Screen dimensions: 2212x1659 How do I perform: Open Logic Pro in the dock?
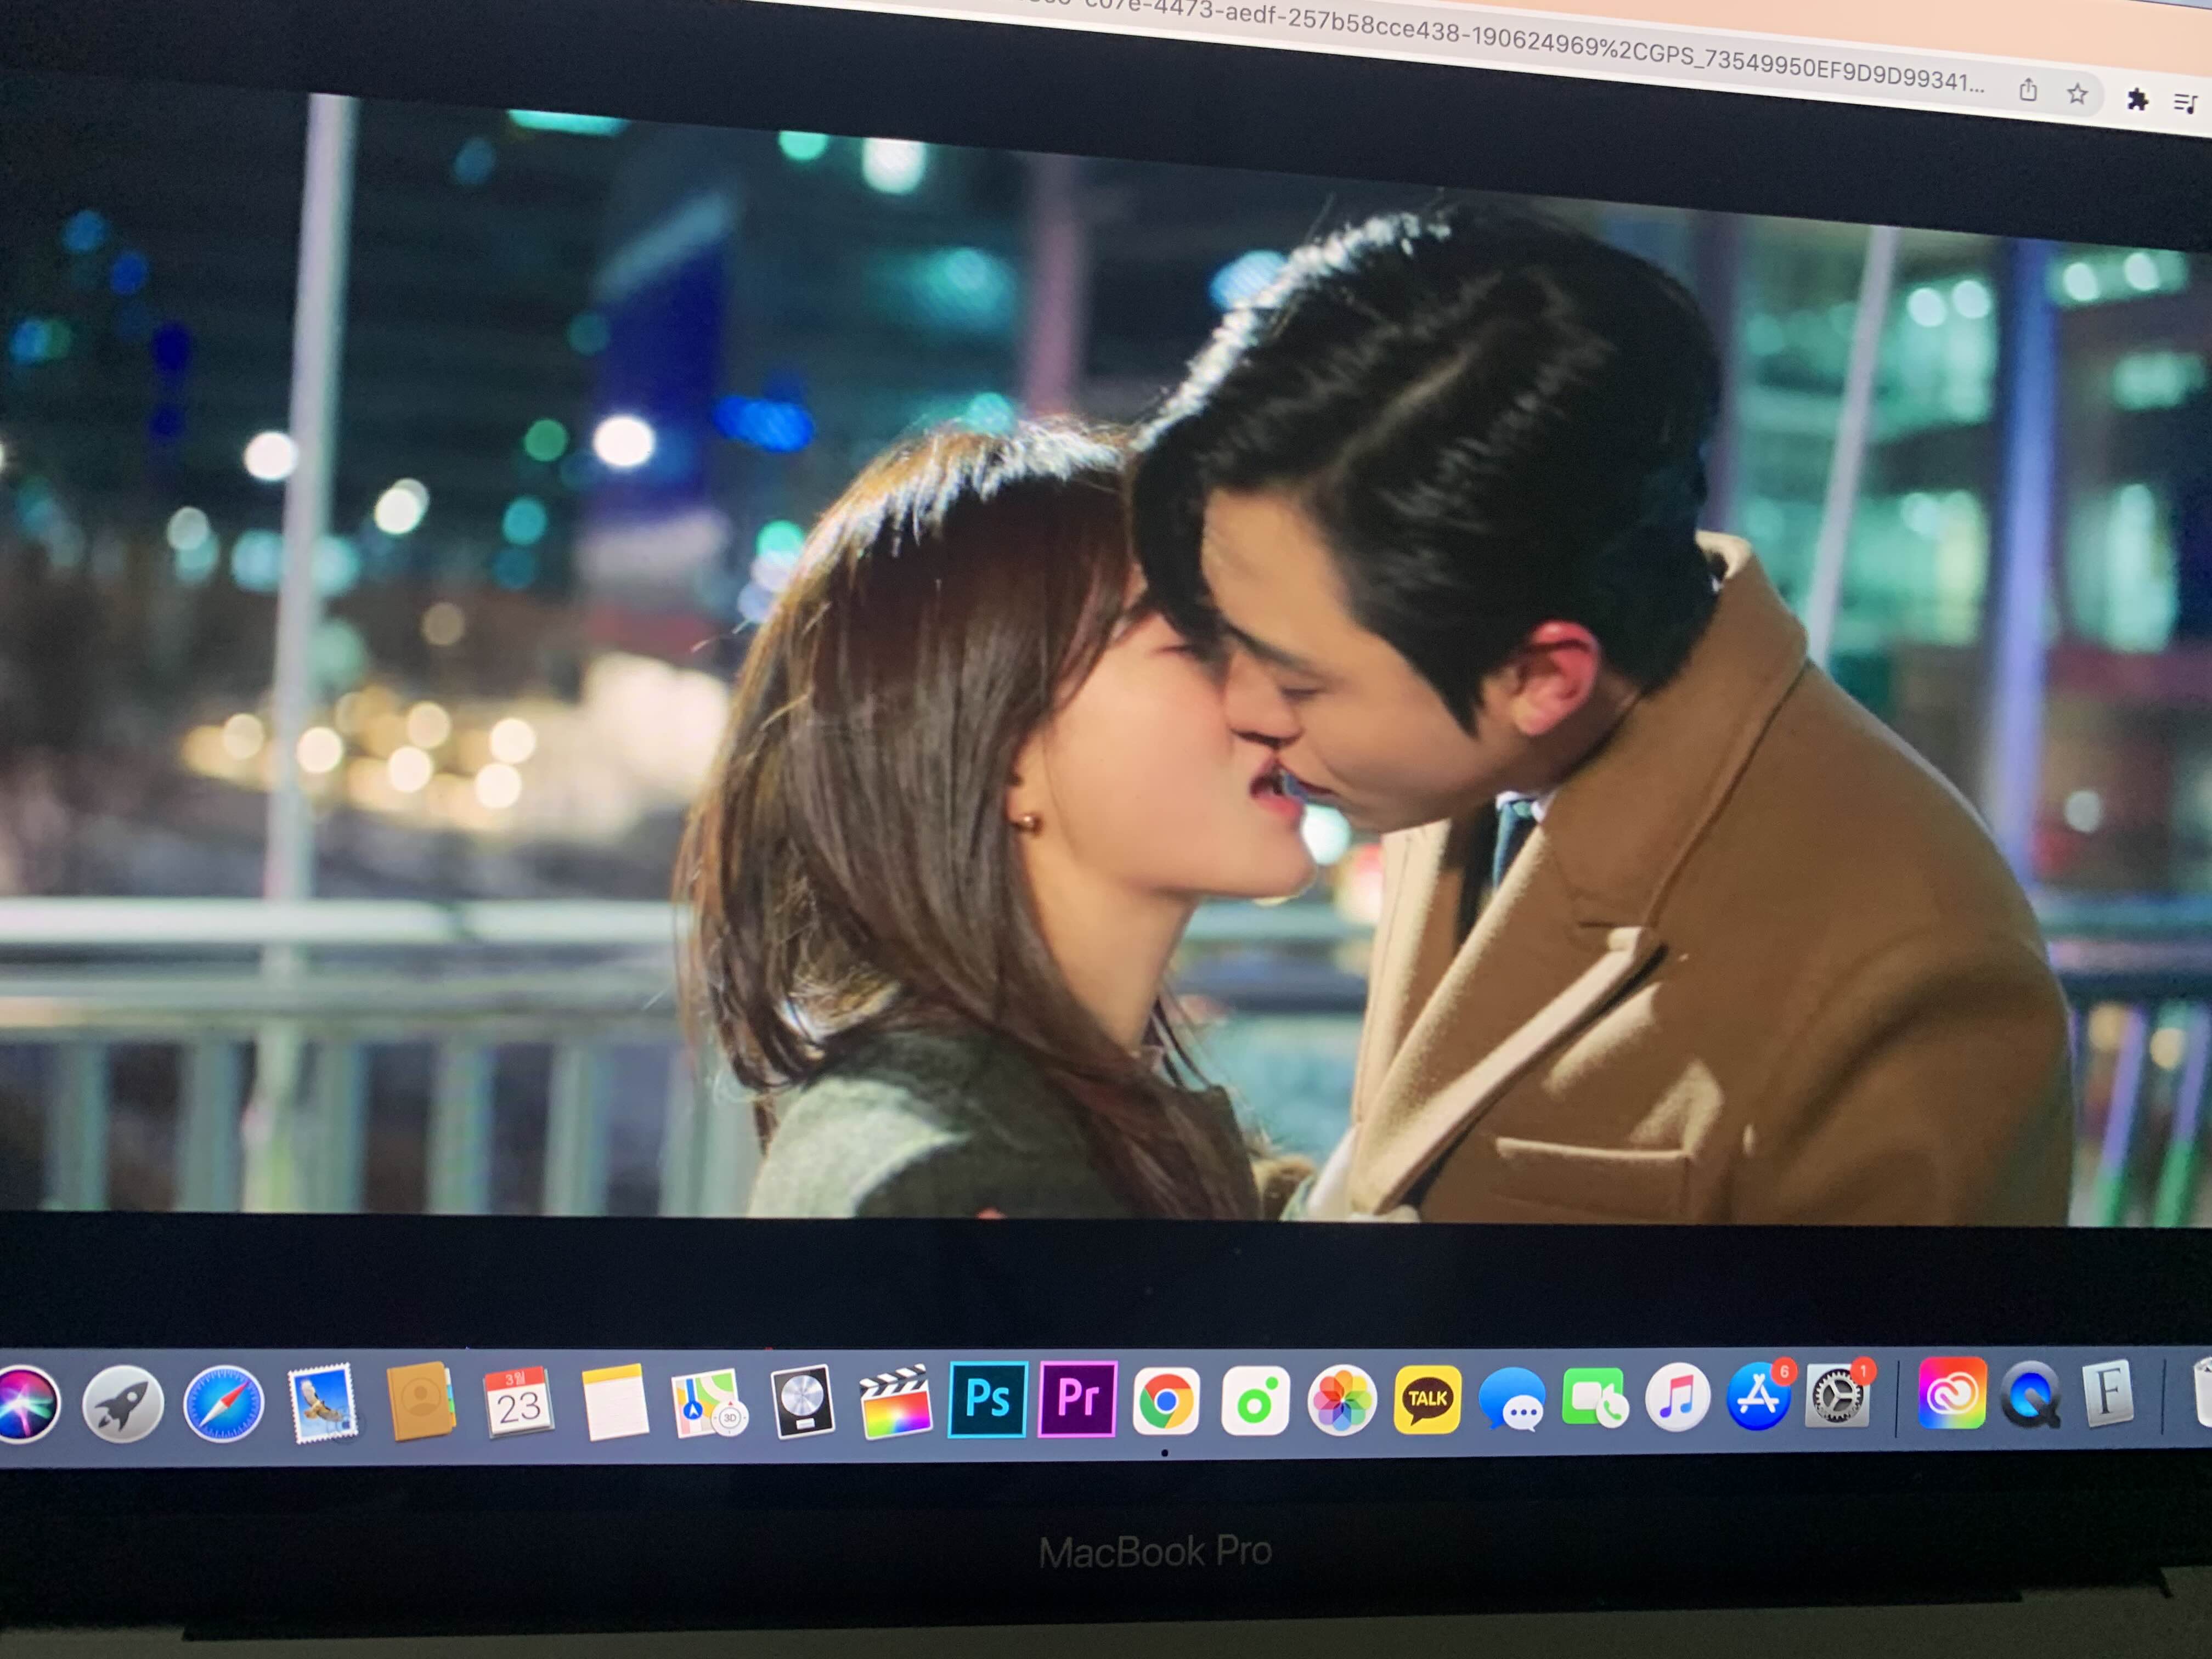[803, 1401]
